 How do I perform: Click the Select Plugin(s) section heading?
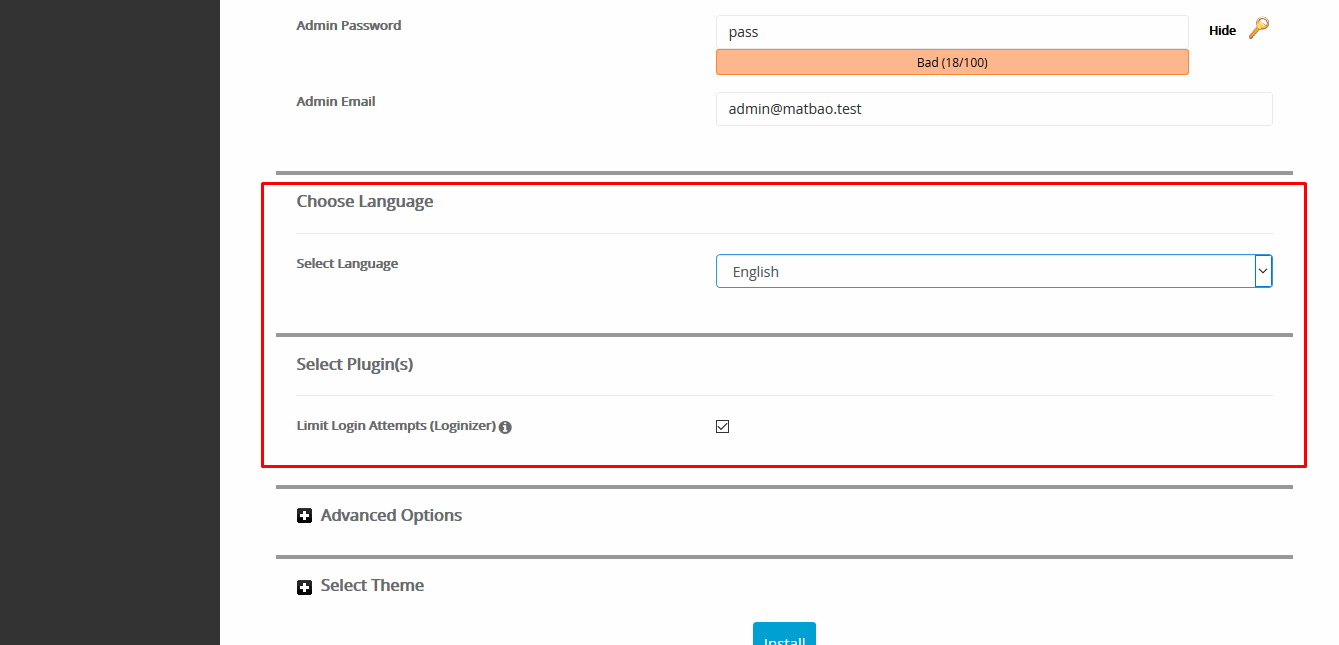(x=355, y=364)
